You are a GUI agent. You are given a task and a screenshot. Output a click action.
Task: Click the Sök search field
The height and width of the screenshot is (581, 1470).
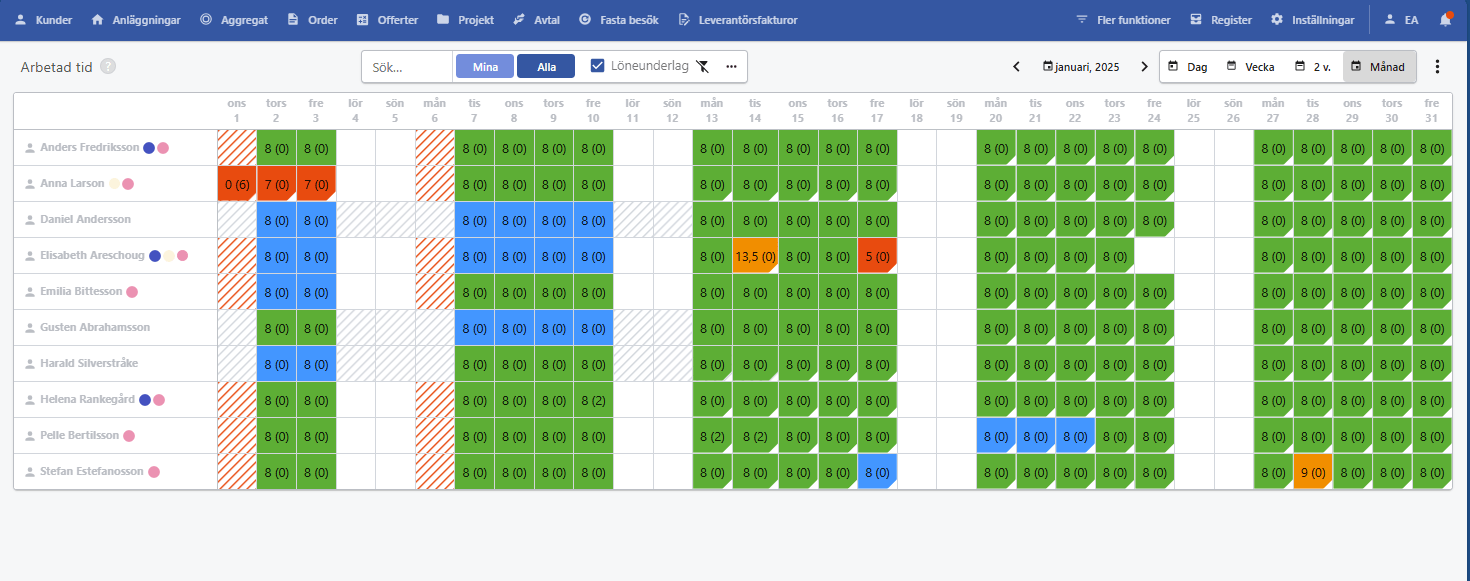pos(408,67)
